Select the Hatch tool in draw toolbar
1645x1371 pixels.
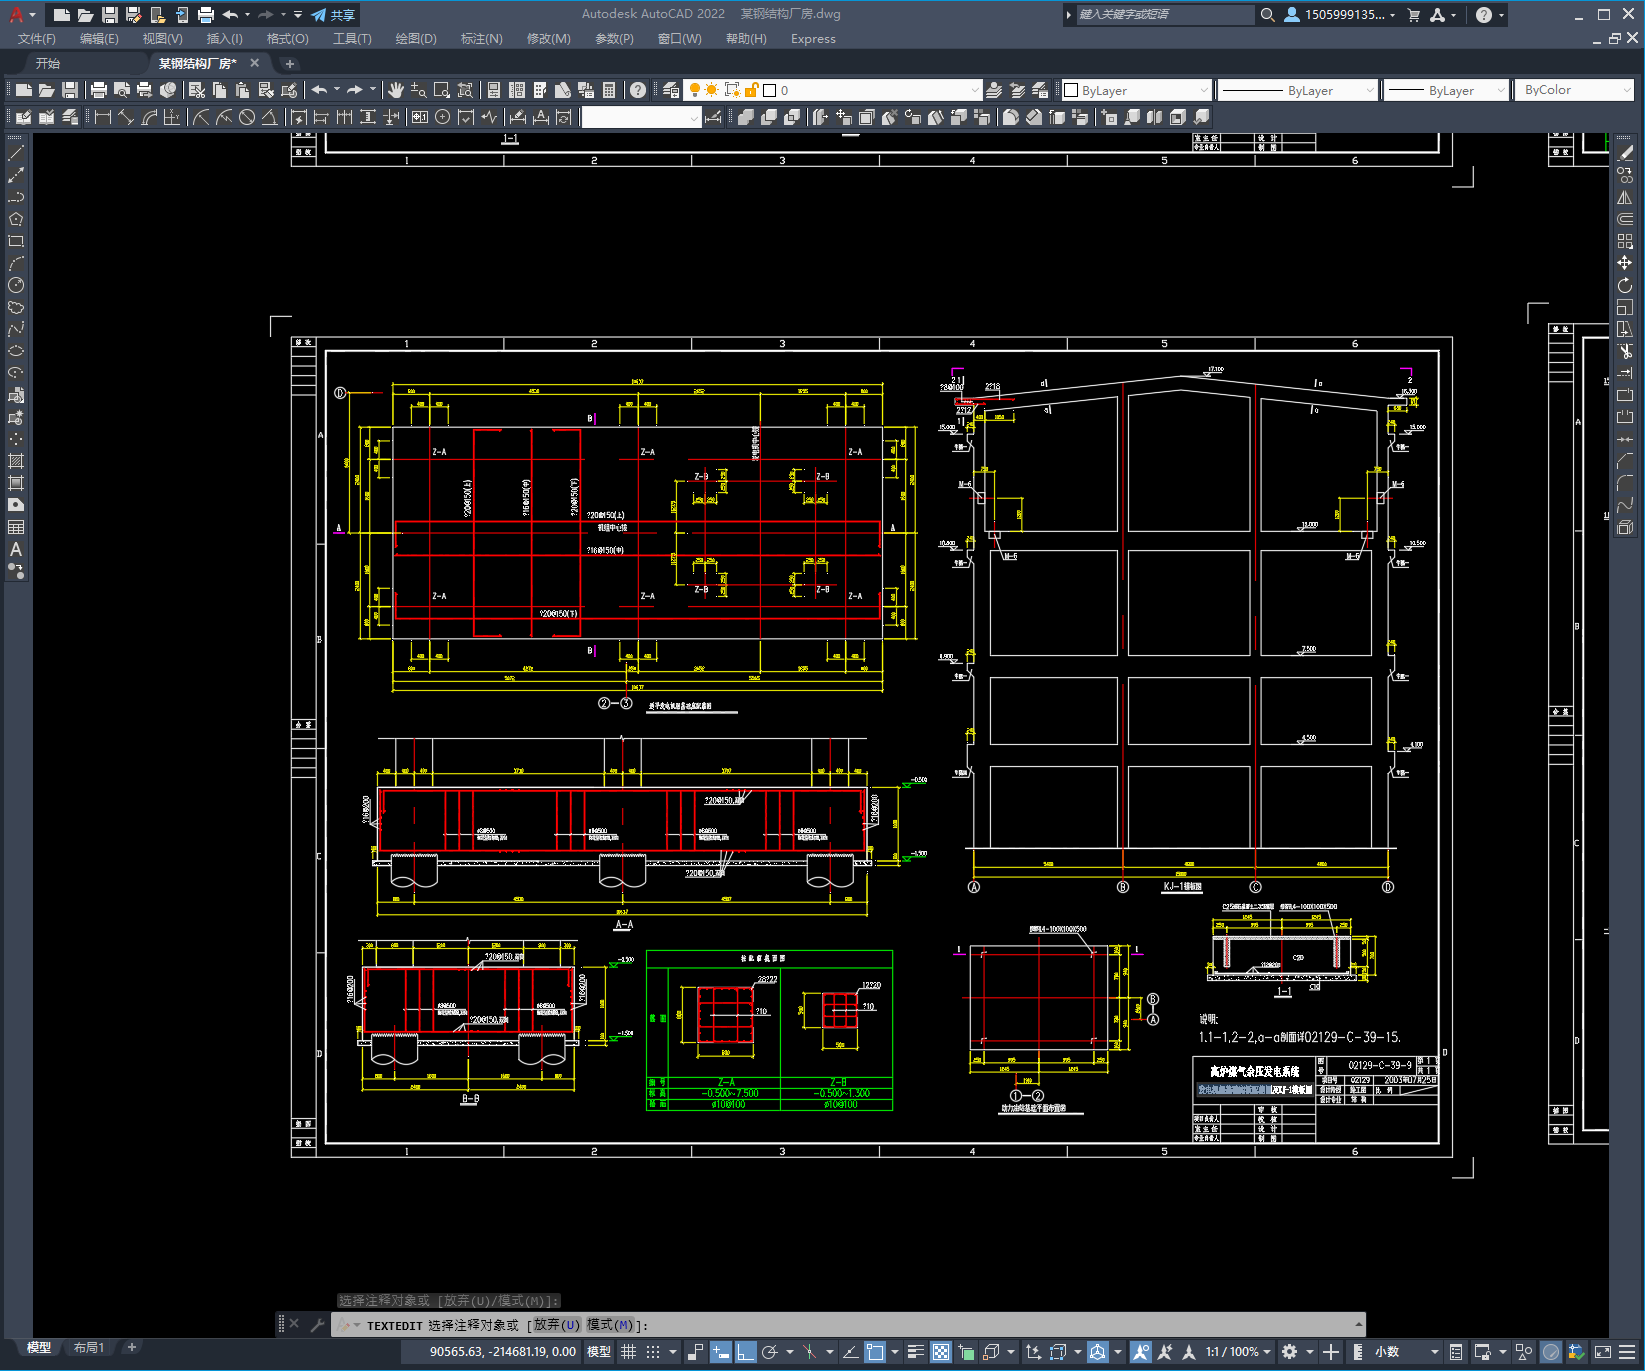tap(16, 461)
